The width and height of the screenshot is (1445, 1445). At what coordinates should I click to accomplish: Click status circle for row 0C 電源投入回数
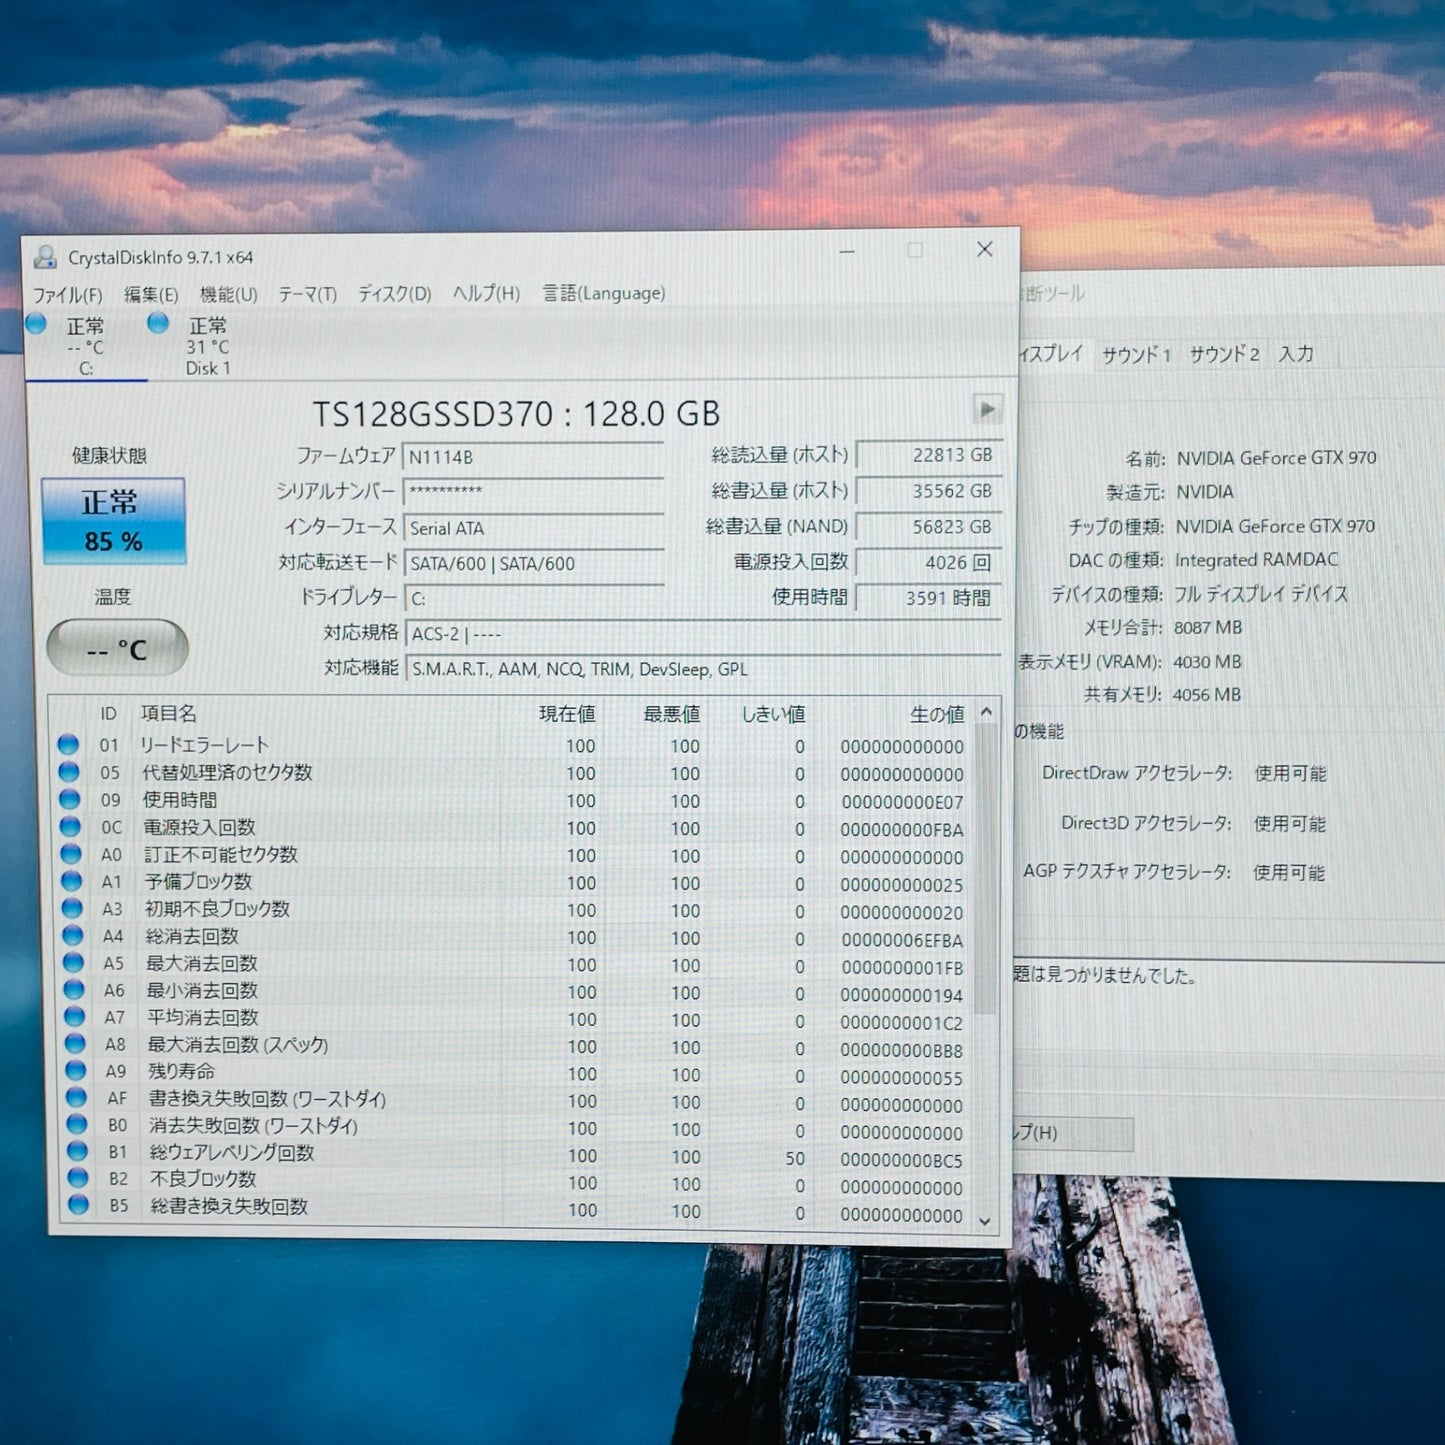[x=70, y=826]
